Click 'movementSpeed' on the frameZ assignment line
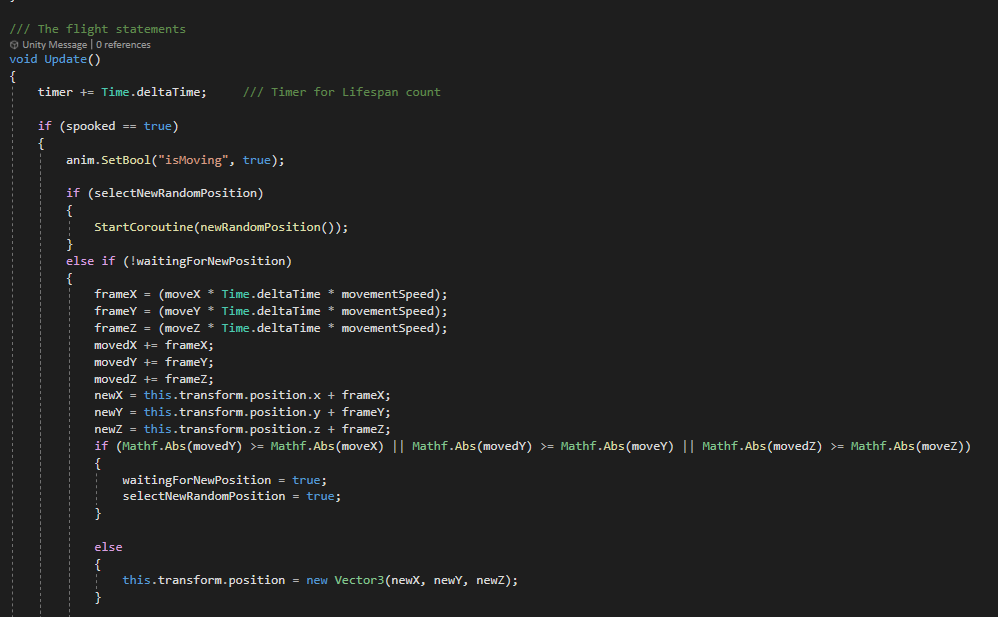Viewport: 998px width, 617px height. tap(388, 328)
